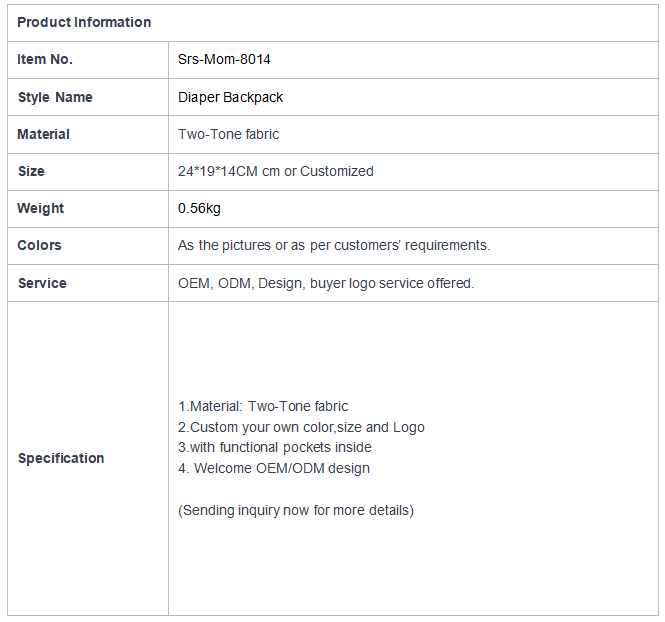665x622 pixels.
Task: Click specification line 1.Material: Two-Tone fabric
Action: (x=263, y=406)
